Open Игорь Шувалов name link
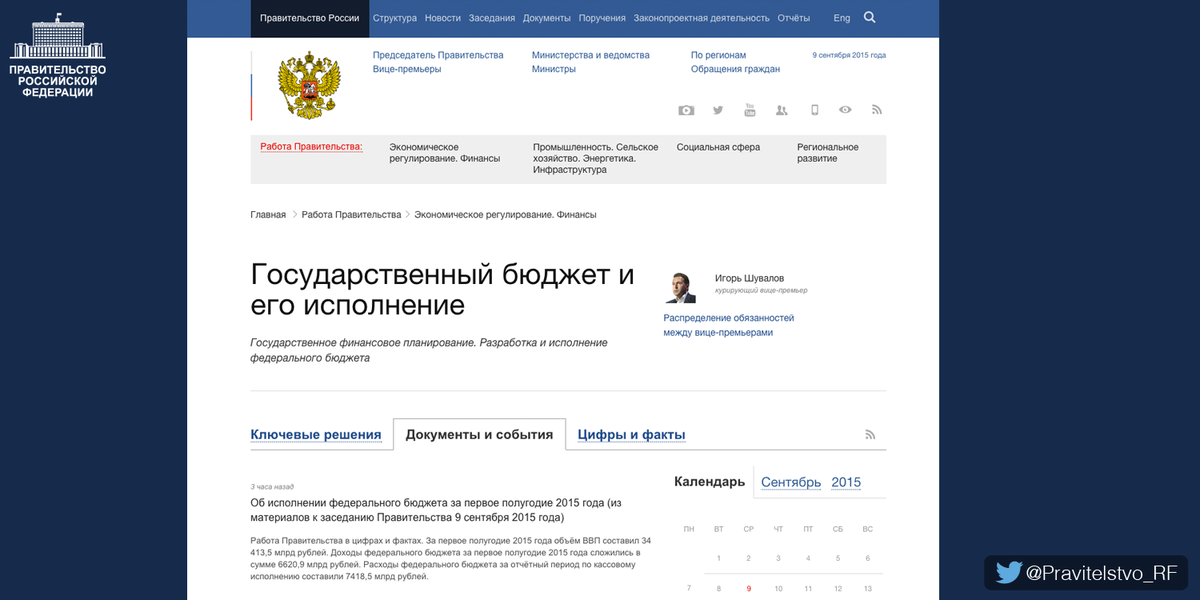The image size is (1200, 600). click(x=750, y=278)
